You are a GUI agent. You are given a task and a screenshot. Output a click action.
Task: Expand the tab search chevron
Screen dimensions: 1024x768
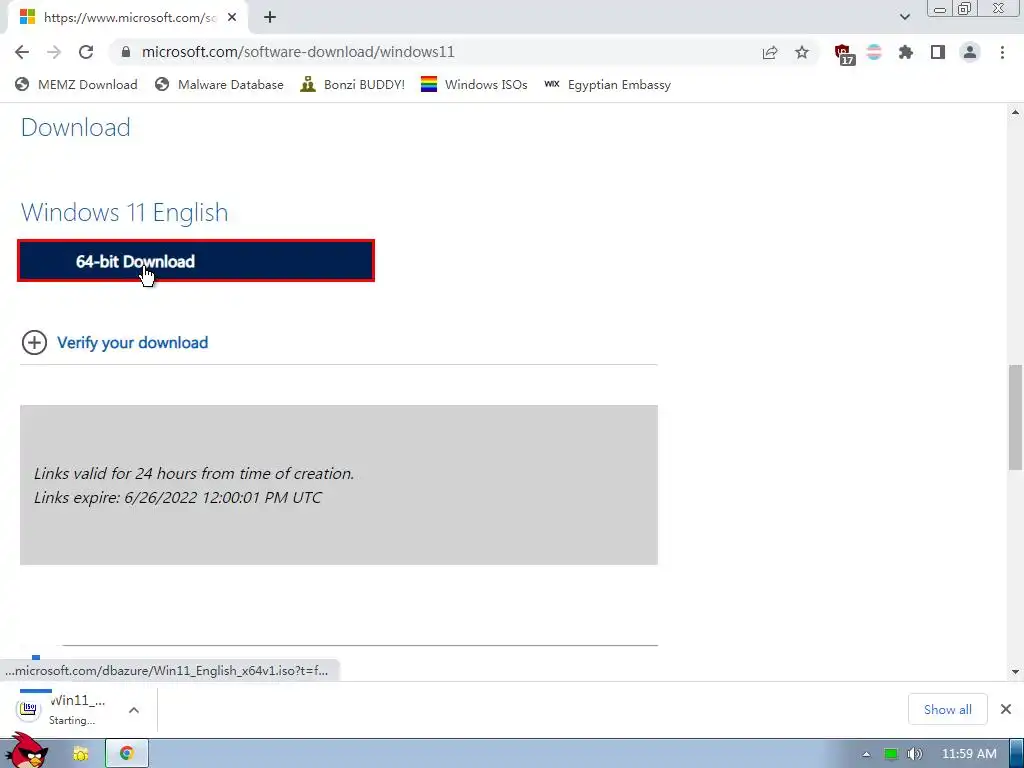point(904,17)
